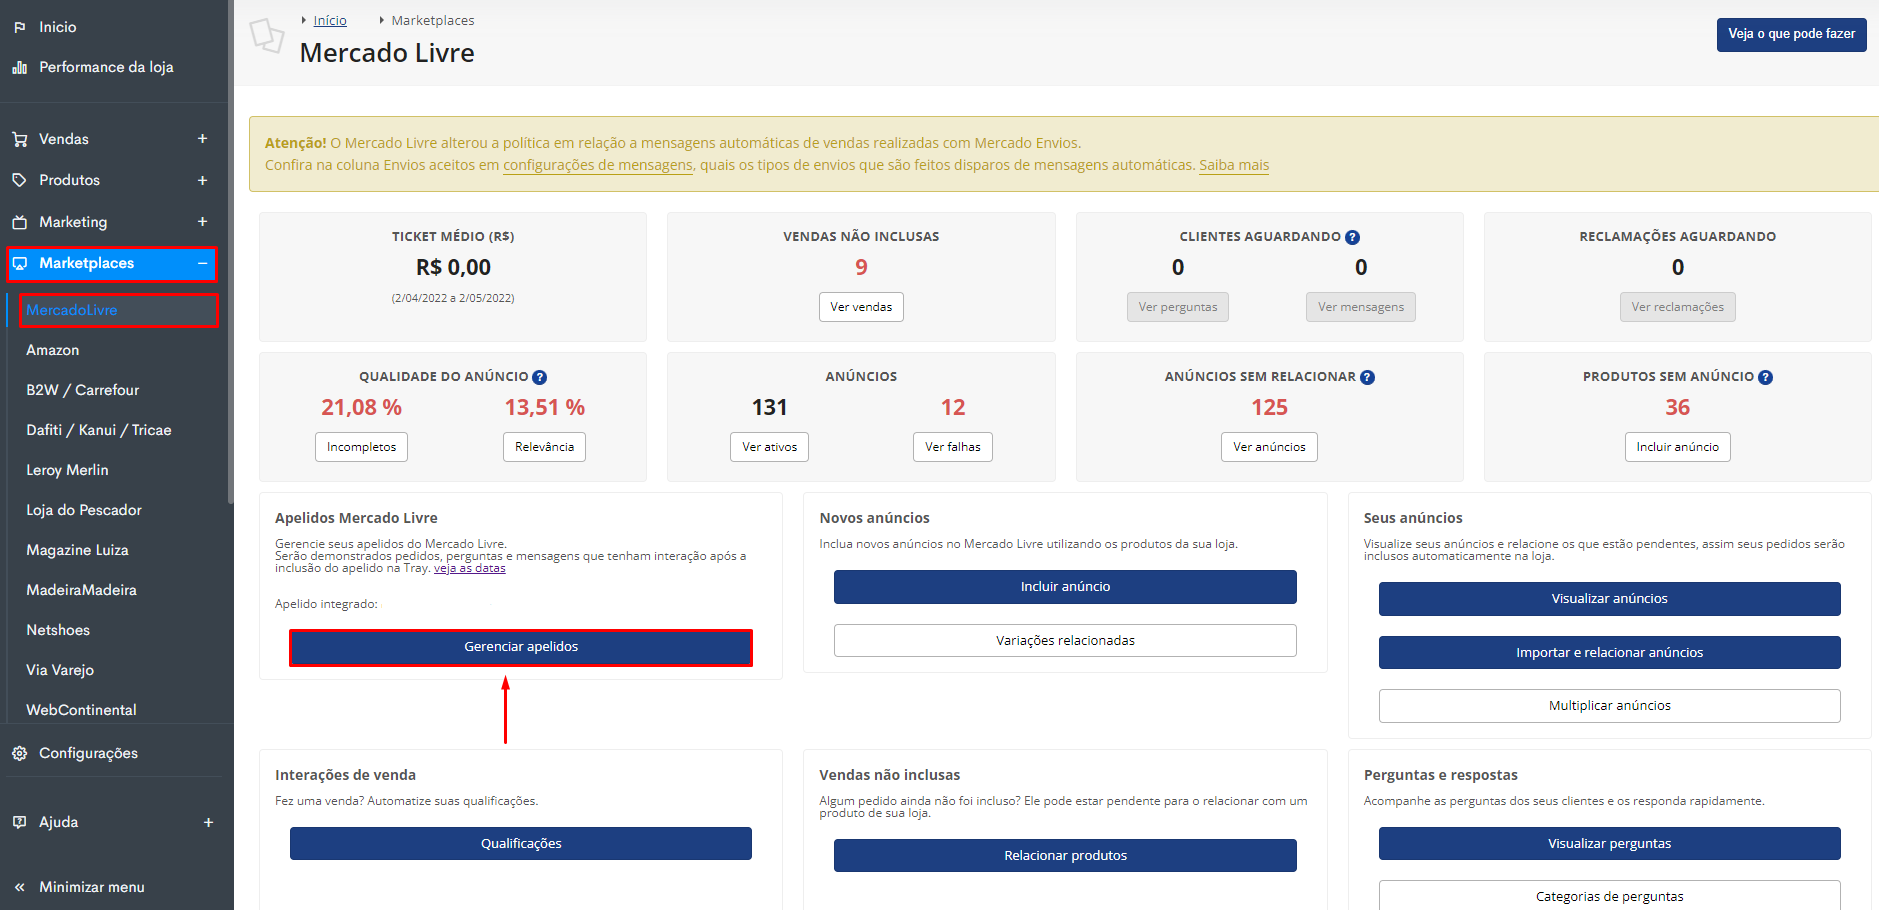Viewport: 1879px width, 910px height.
Task: Click the Gerenciar apelidos button
Action: coord(521,647)
